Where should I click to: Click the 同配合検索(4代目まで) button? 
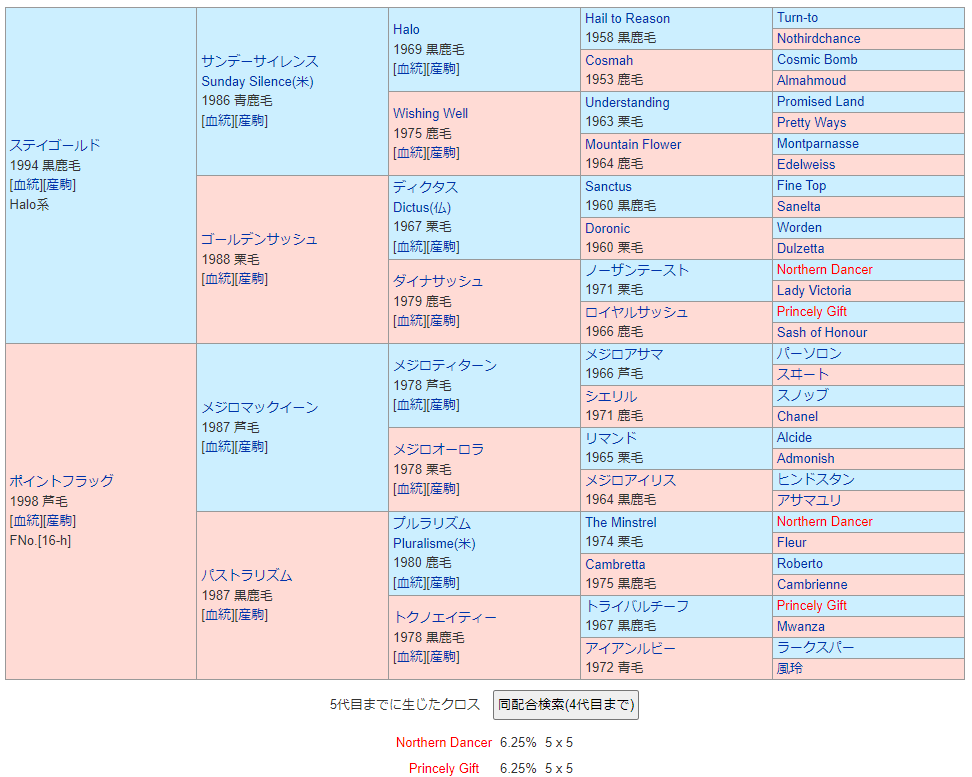click(x=566, y=705)
